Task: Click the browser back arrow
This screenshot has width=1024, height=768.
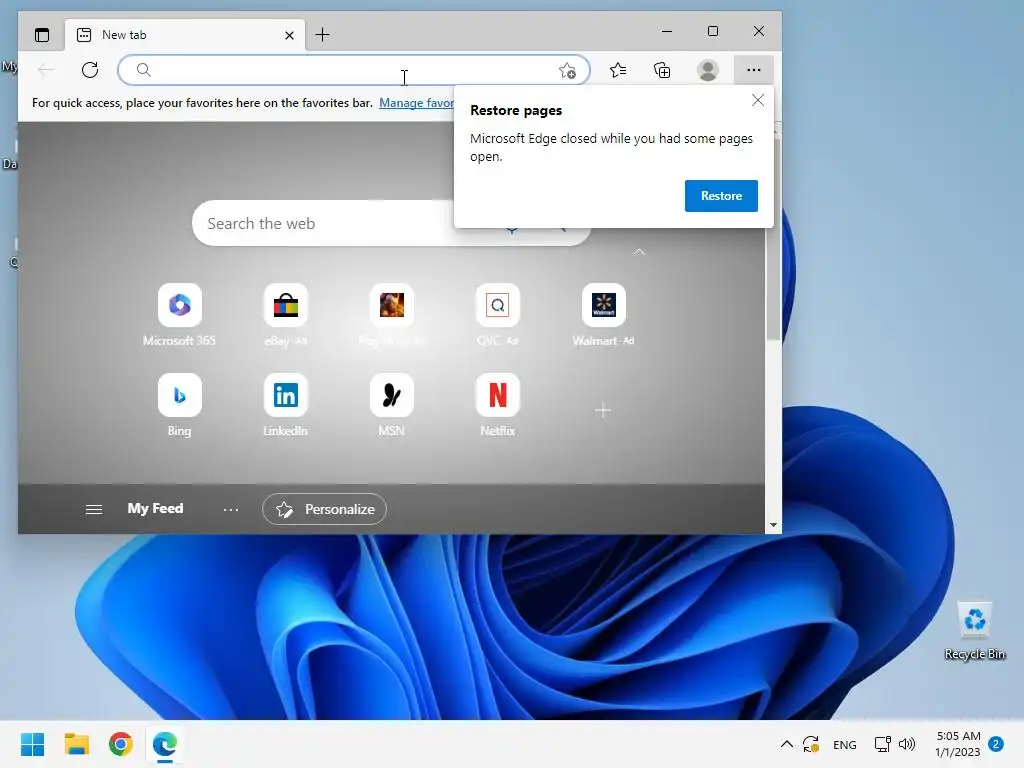Action: coord(46,70)
